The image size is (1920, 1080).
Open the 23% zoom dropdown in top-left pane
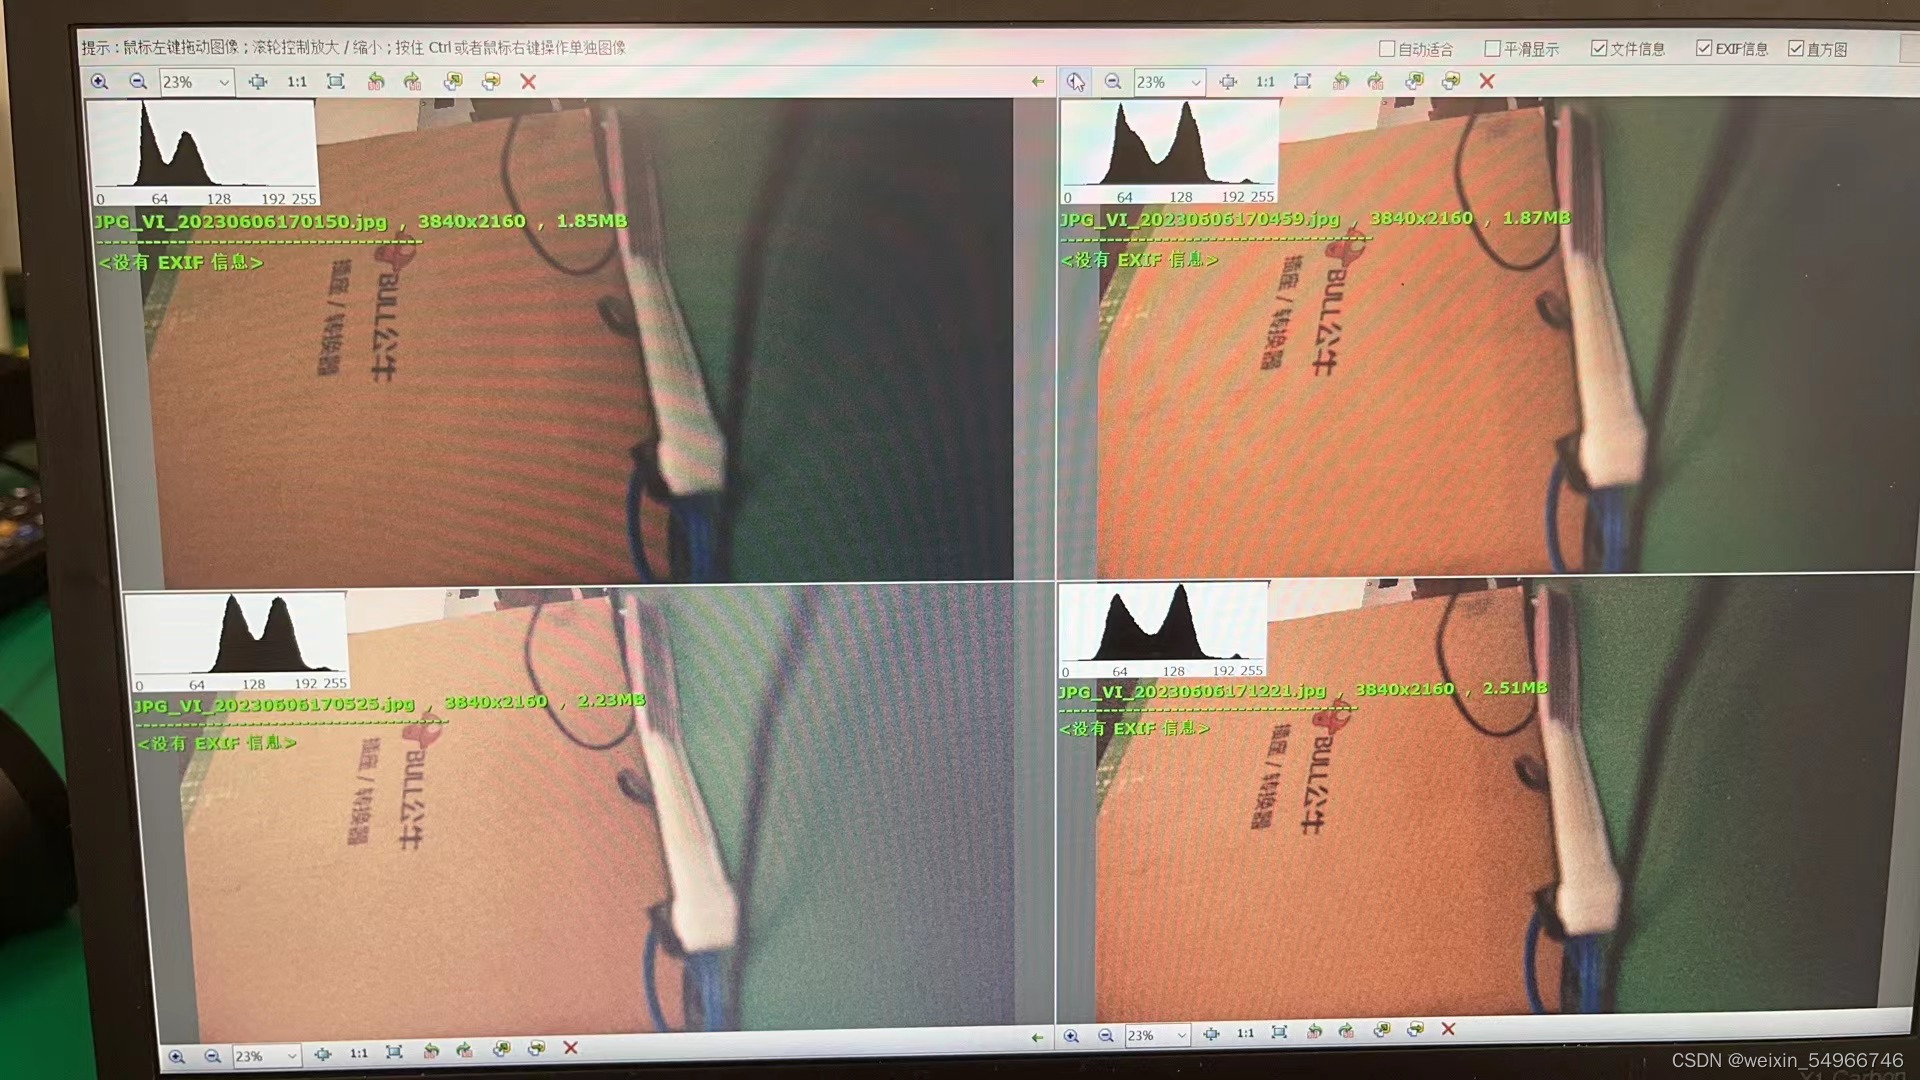224,82
